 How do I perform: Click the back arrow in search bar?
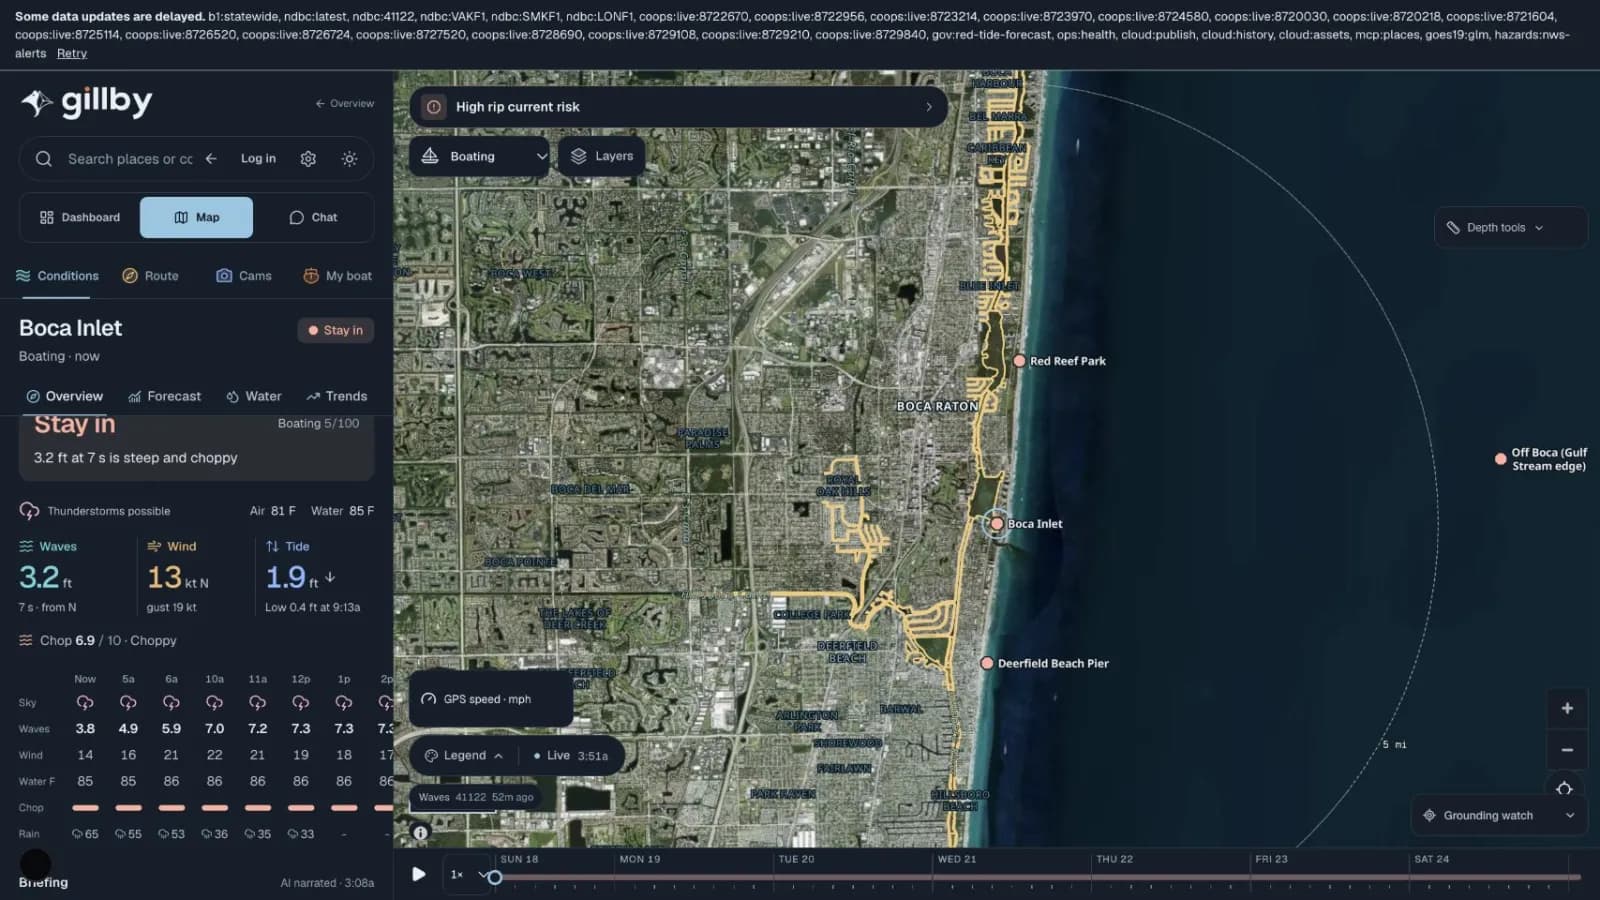pos(211,159)
